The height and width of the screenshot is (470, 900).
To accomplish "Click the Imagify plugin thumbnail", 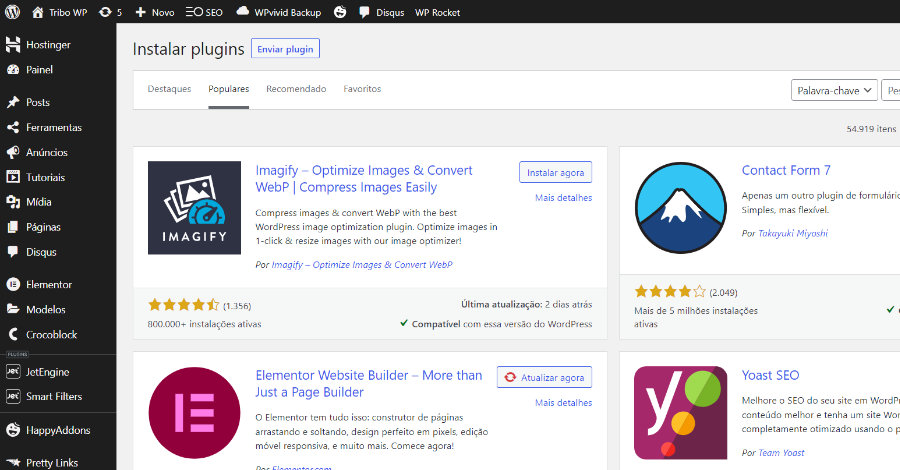I will [195, 208].
